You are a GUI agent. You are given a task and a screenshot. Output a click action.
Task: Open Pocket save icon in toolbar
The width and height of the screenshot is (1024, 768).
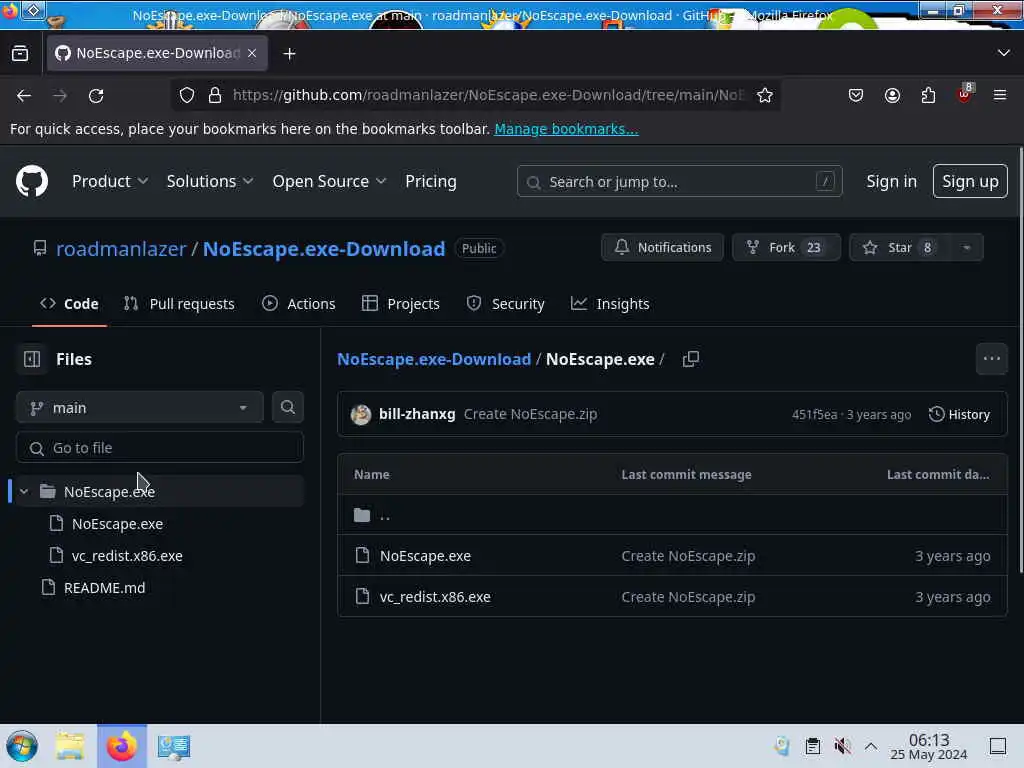tap(856, 95)
